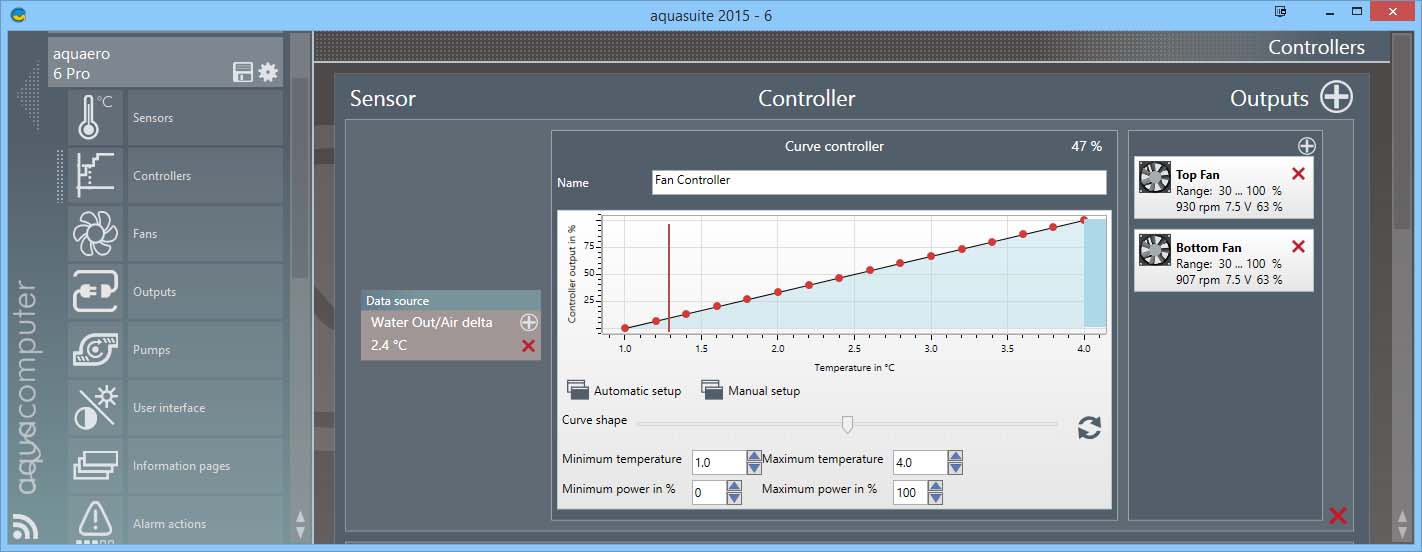Decrease Maximum power with down arrow
Viewport: 1422px width, 552px height.
tap(935, 498)
